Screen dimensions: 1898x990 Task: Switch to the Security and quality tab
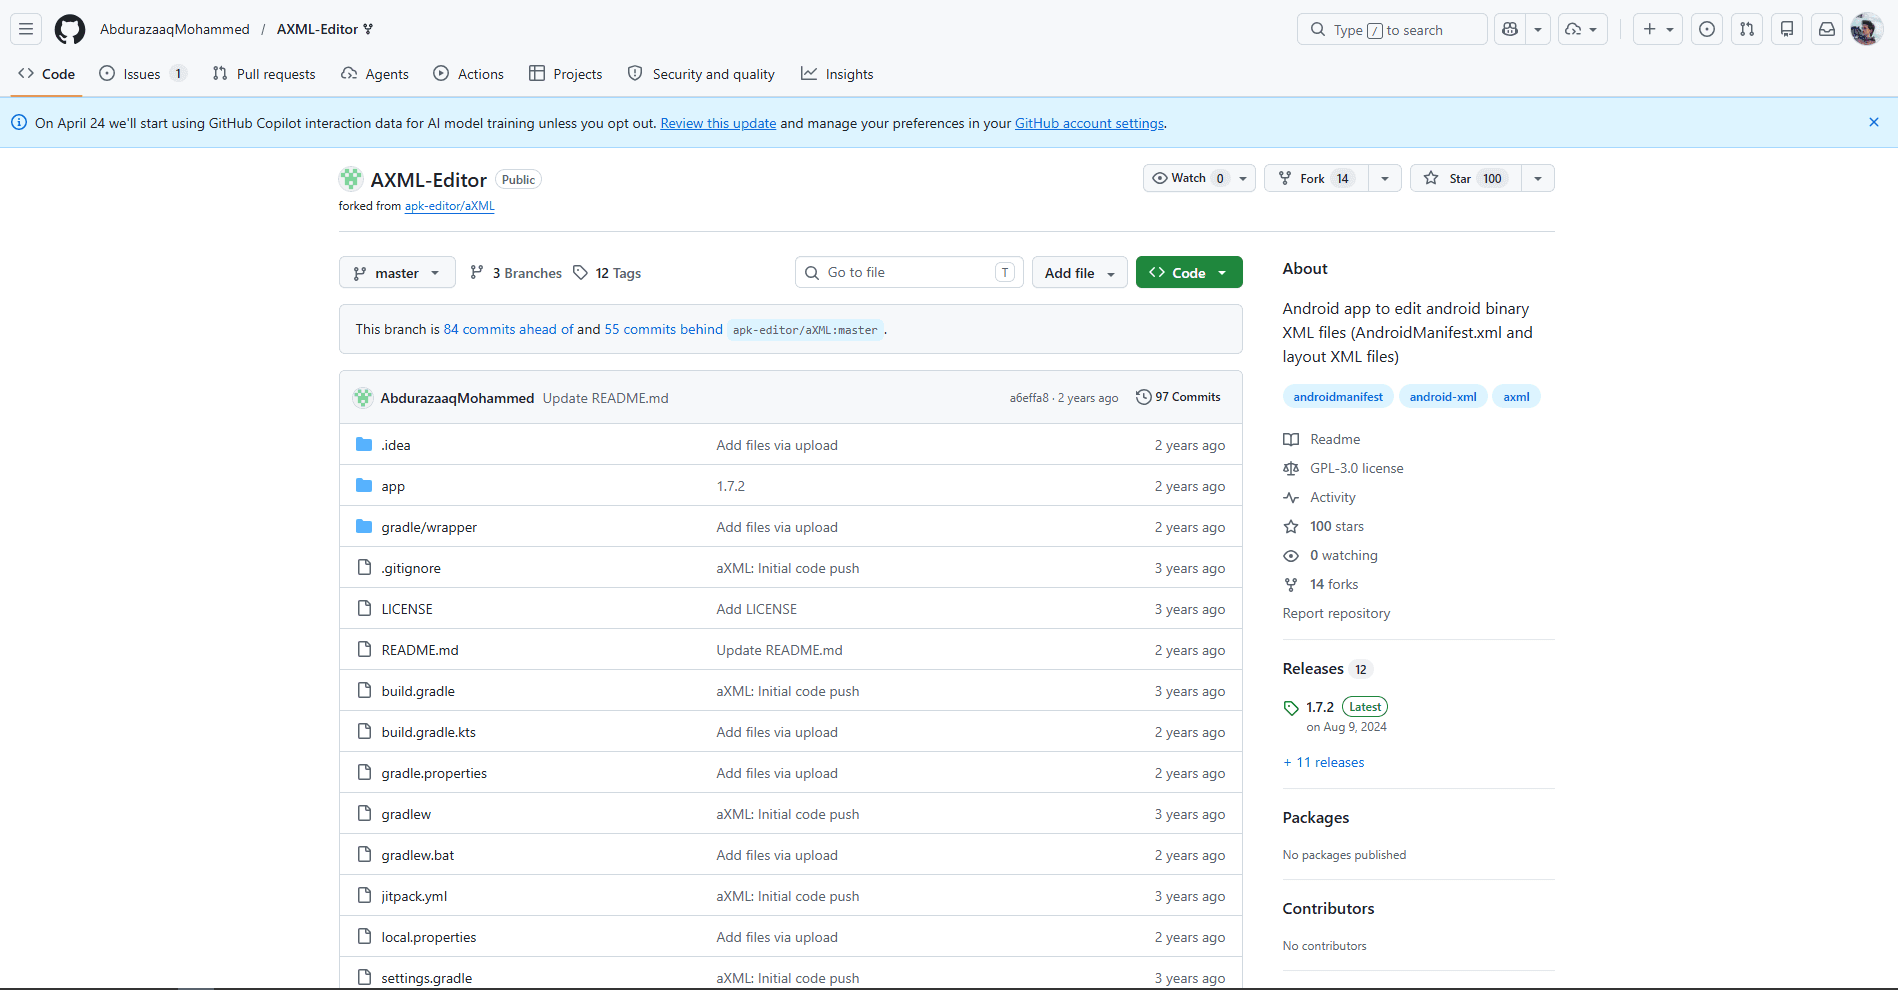click(701, 74)
